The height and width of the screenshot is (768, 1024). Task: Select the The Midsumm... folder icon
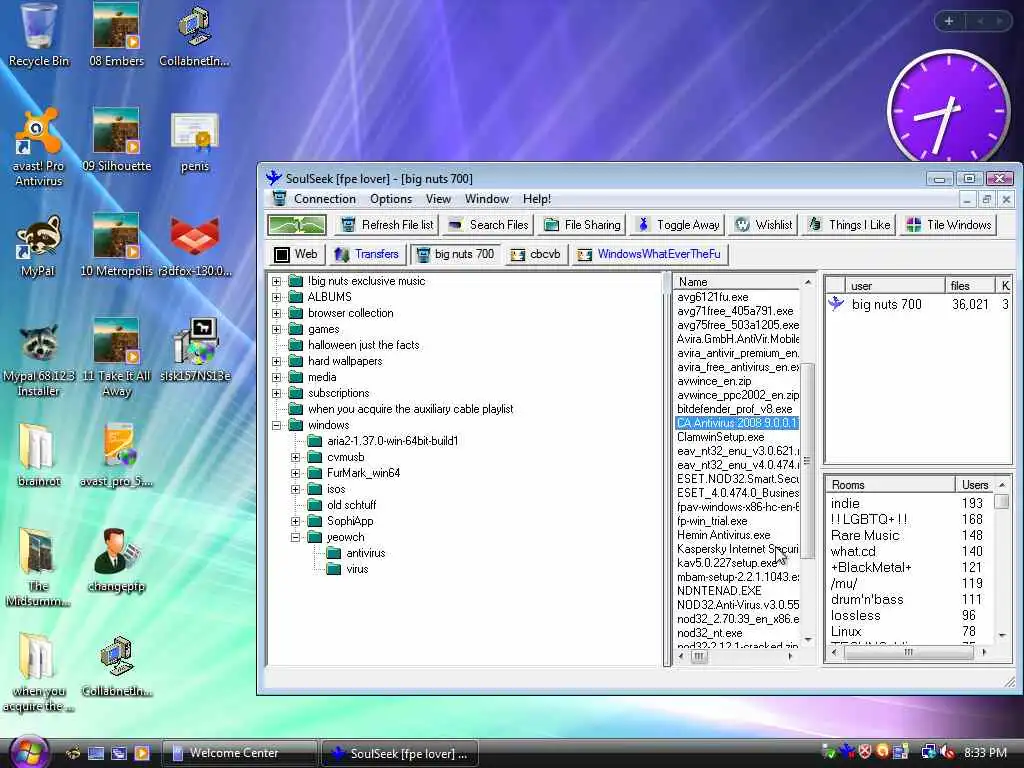(39, 567)
